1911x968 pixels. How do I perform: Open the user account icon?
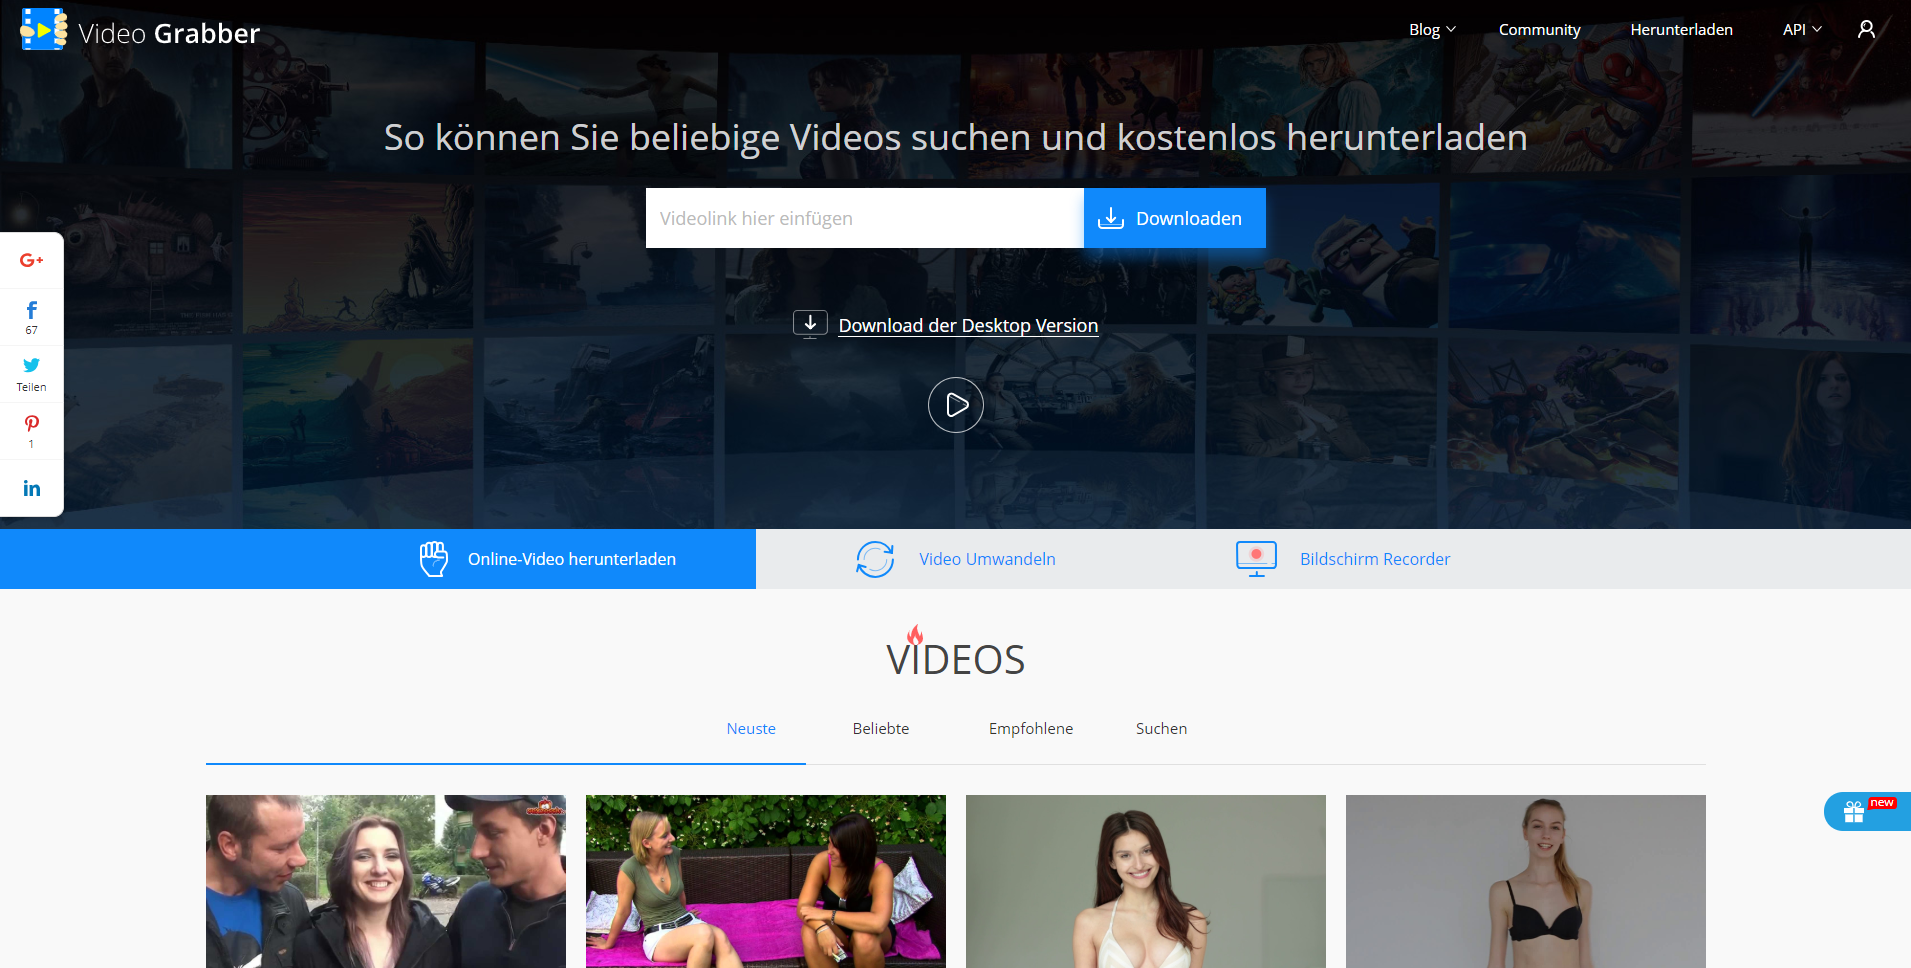tap(1866, 30)
